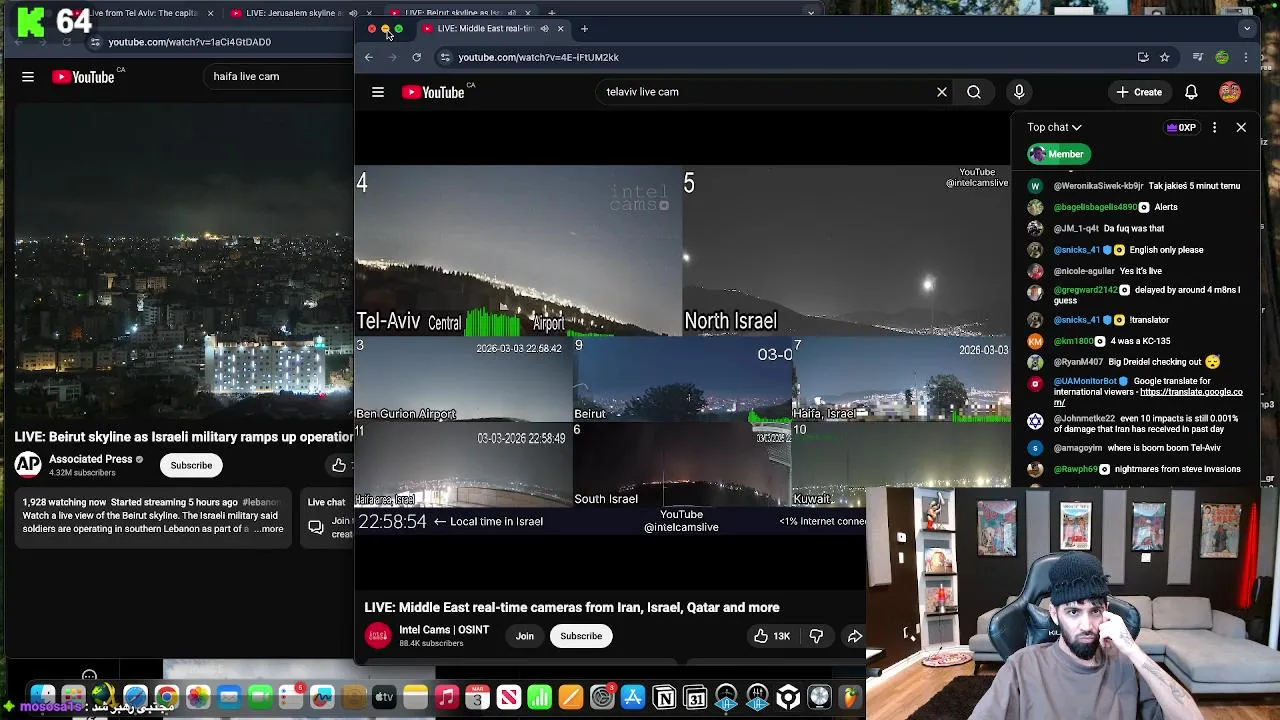Open tab search dropdown in front window
The height and width of the screenshot is (720, 1280).
[x=1246, y=29]
